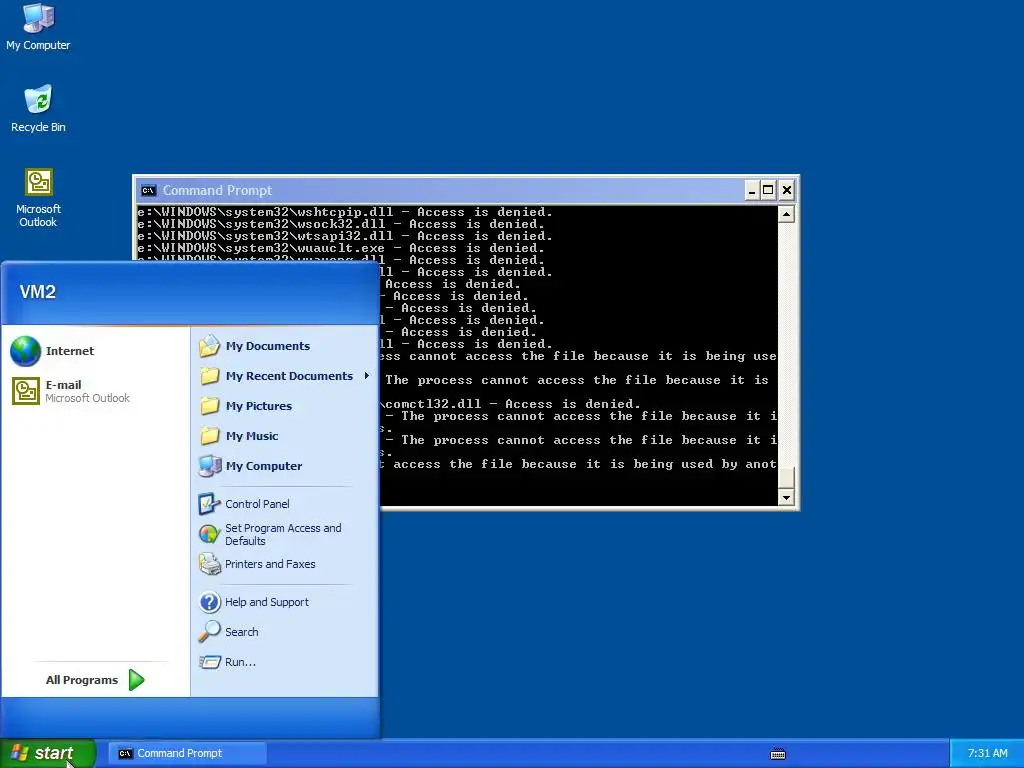Open the Set Program Access and Defaults entry

tap(284, 534)
